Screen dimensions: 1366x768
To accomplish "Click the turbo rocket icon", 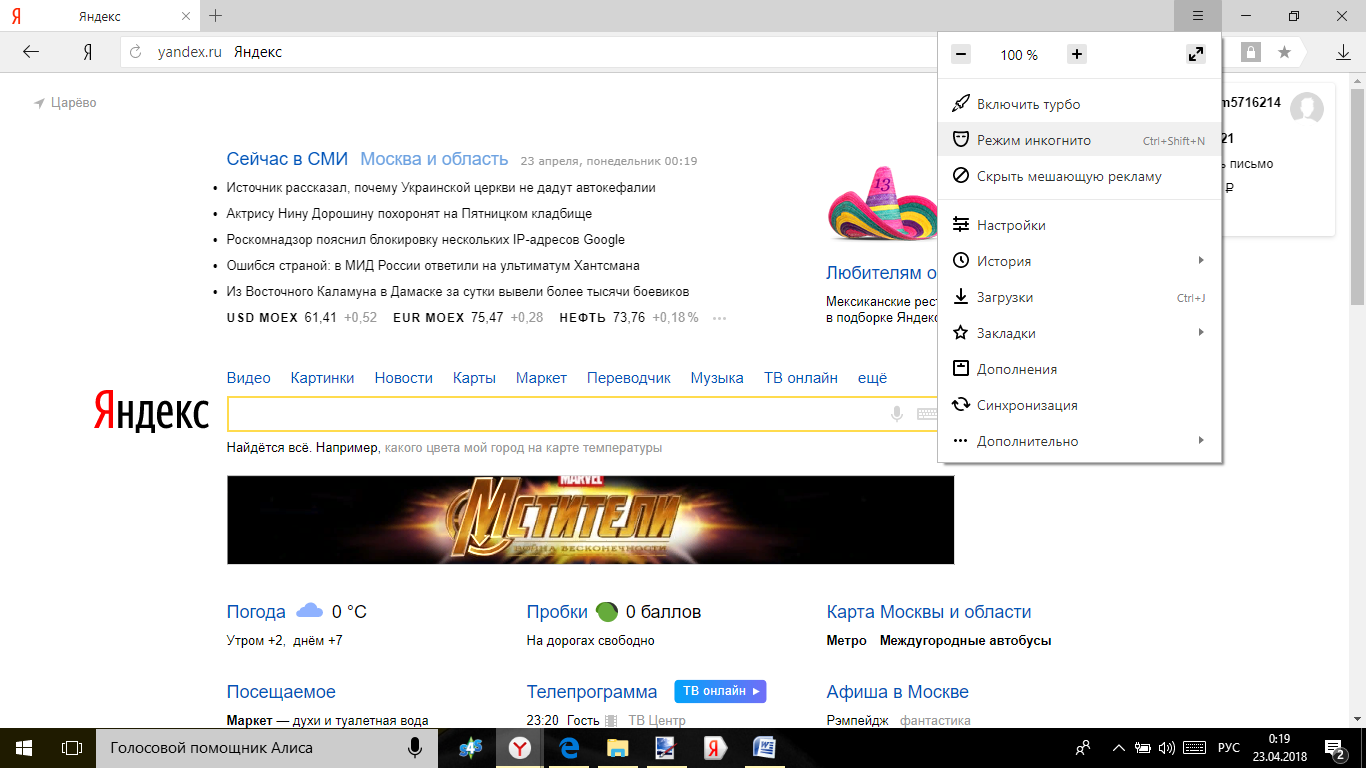I will pyautogui.click(x=961, y=104).
